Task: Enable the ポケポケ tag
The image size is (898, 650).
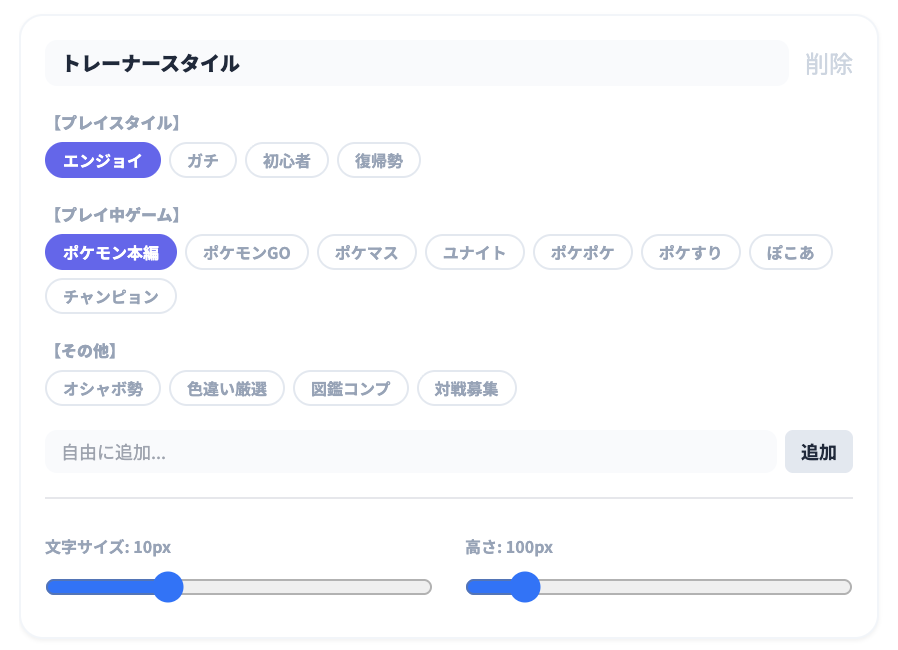Action: 583,252
